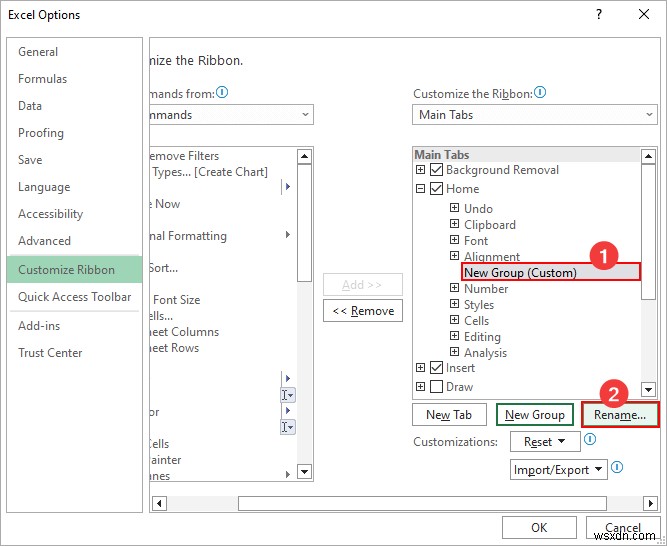Expand the Editing group
The image size is (667, 546).
click(454, 336)
